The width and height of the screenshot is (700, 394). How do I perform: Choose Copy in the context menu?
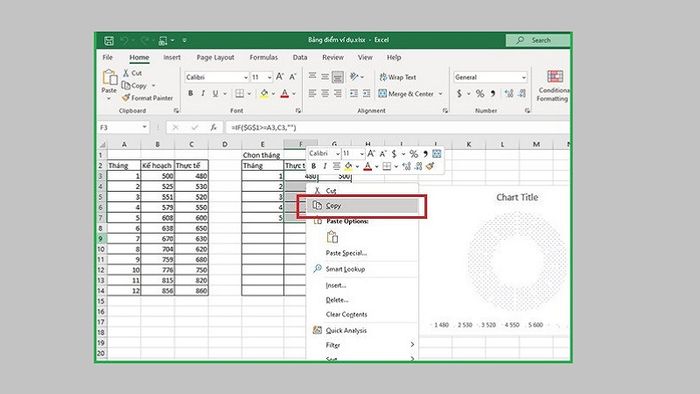362,206
